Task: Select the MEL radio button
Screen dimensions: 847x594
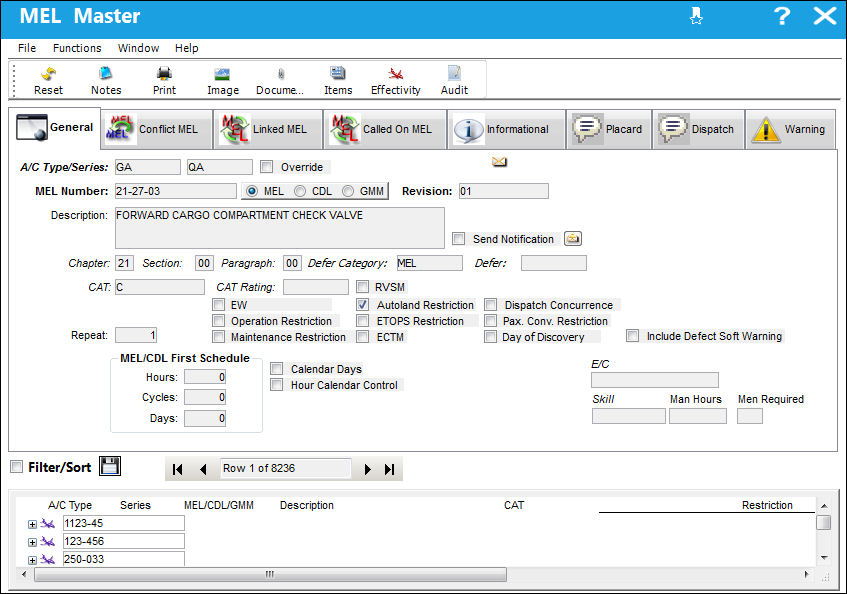Action: click(252, 191)
